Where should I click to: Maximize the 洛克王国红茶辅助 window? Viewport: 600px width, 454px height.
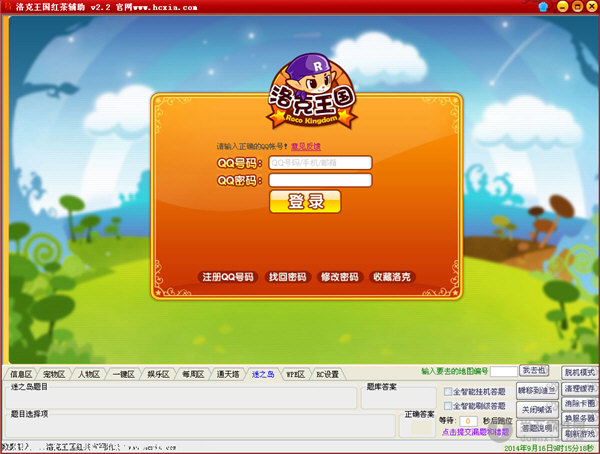pyautogui.click(x=577, y=7)
